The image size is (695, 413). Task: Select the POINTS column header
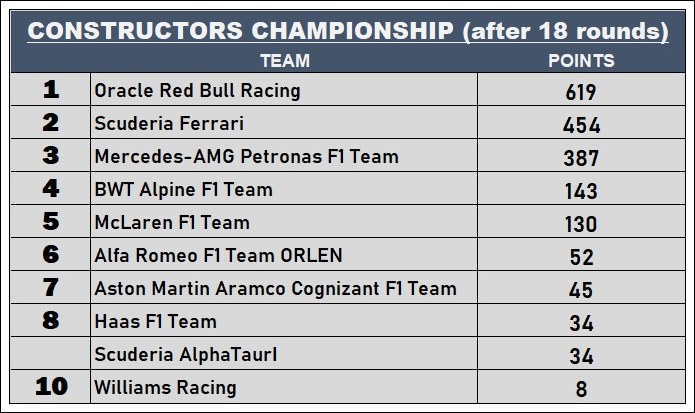(581, 61)
